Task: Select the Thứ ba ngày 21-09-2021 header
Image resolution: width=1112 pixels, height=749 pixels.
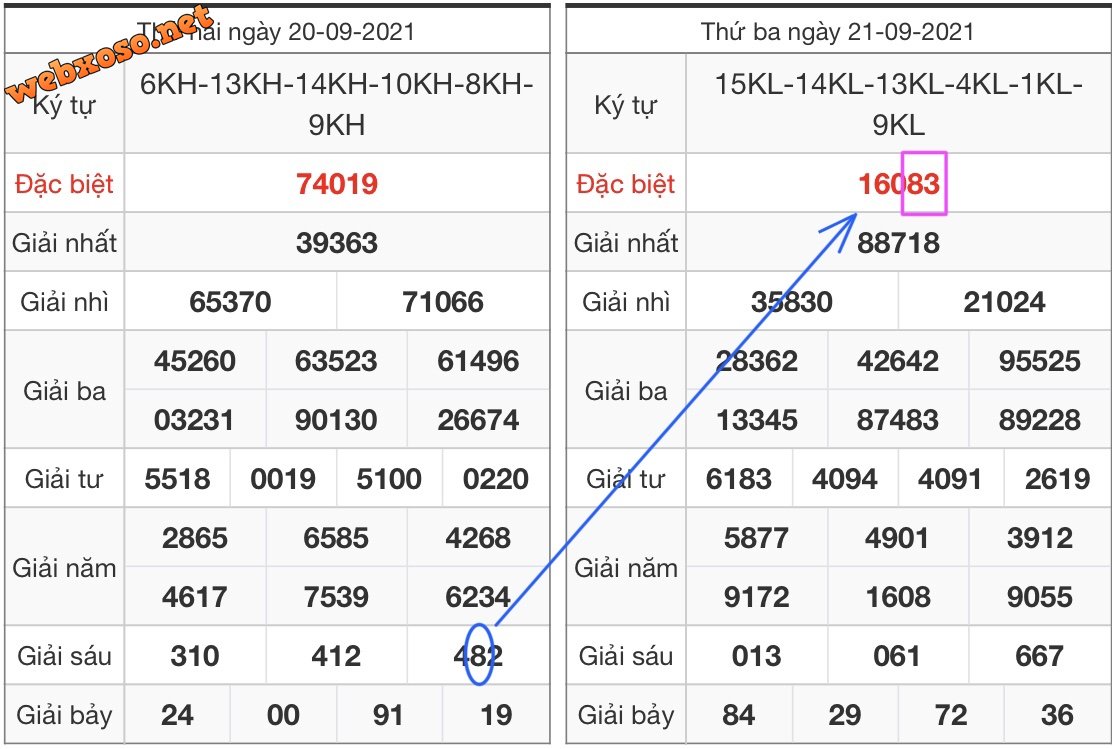Action: tap(837, 31)
